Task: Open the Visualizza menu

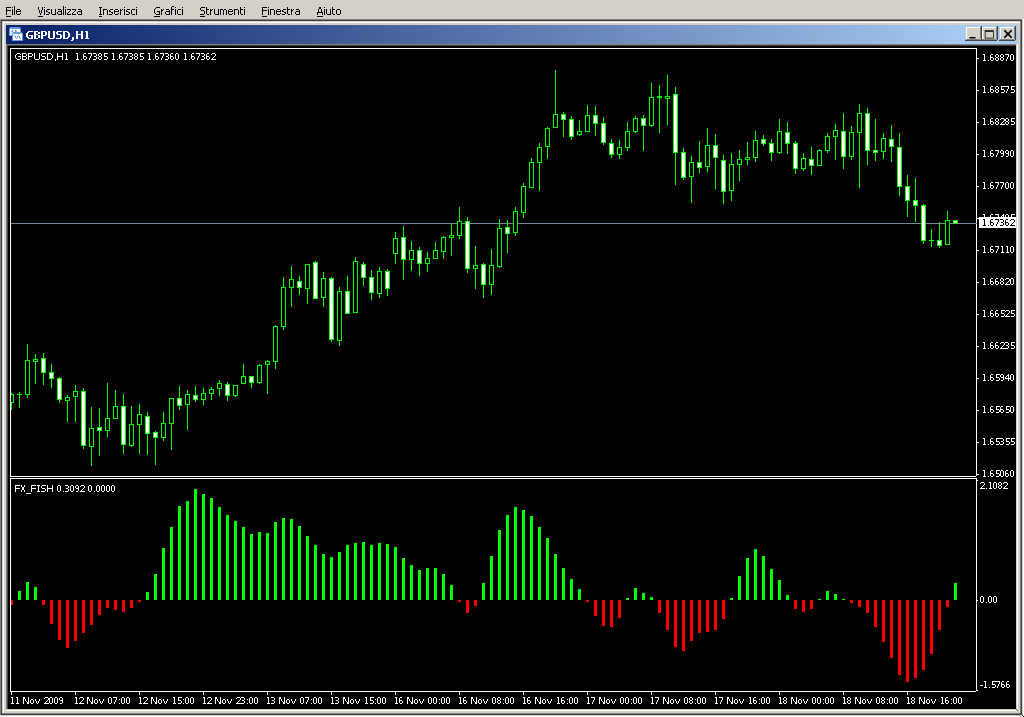Action: pyautogui.click(x=60, y=11)
